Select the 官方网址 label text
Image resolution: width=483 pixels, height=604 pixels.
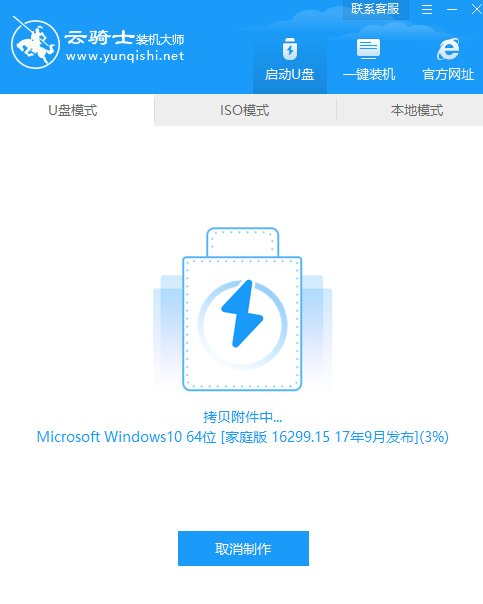tap(448, 74)
